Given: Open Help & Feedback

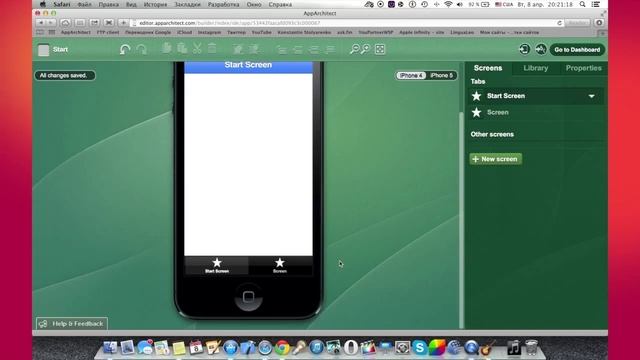Looking at the screenshot, I should 72,324.
